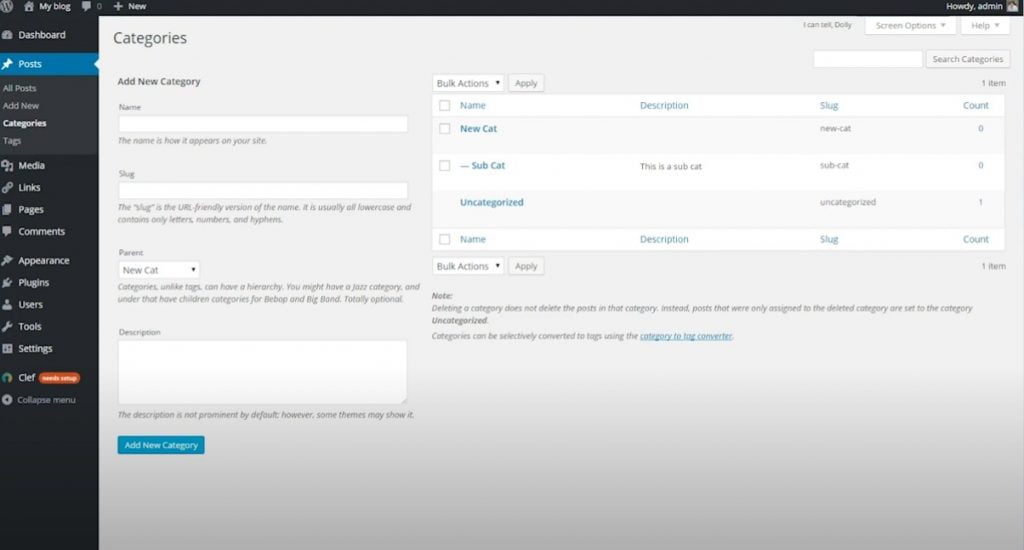The height and width of the screenshot is (550, 1024).
Task: Check the New Cat category checkbox
Action: (445, 129)
